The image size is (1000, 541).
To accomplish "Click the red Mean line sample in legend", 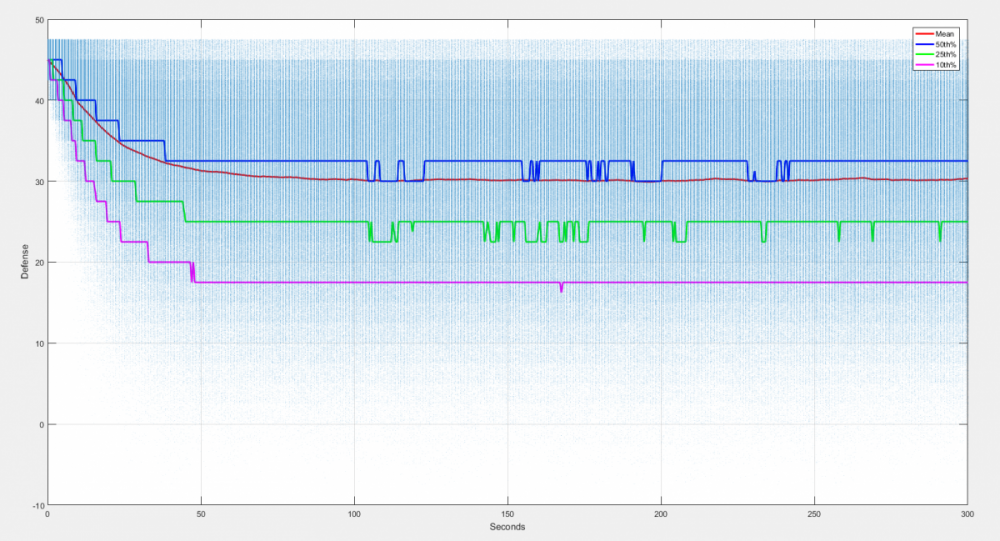I will click(x=924, y=33).
